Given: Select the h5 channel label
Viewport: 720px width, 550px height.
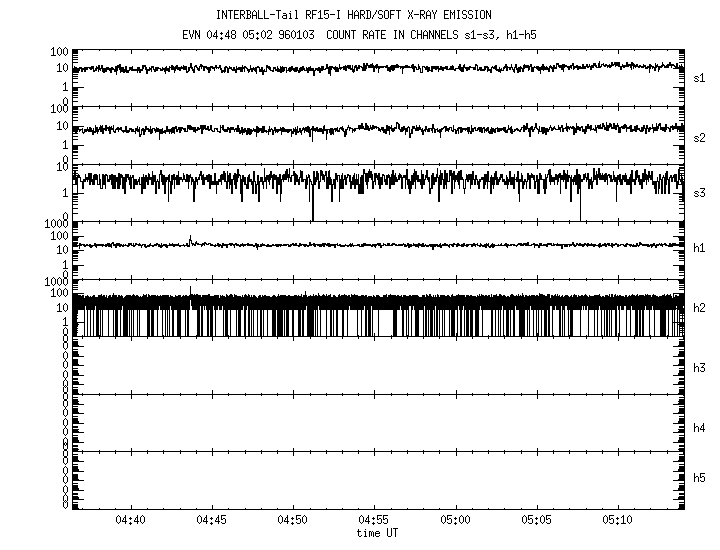Looking at the screenshot, I should click(x=699, y=478).
